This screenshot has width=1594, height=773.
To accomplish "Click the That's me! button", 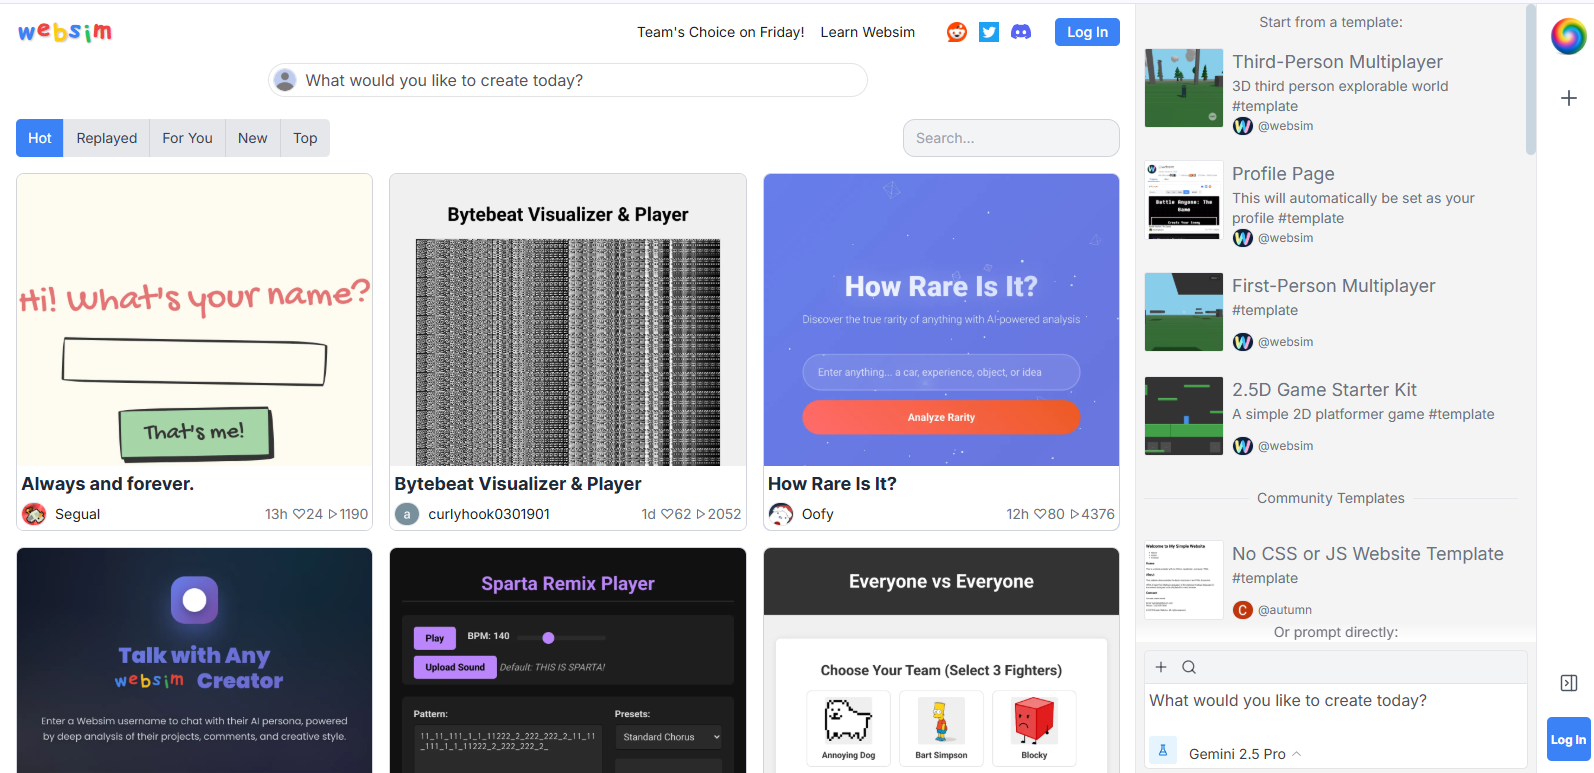I will 195,432.
